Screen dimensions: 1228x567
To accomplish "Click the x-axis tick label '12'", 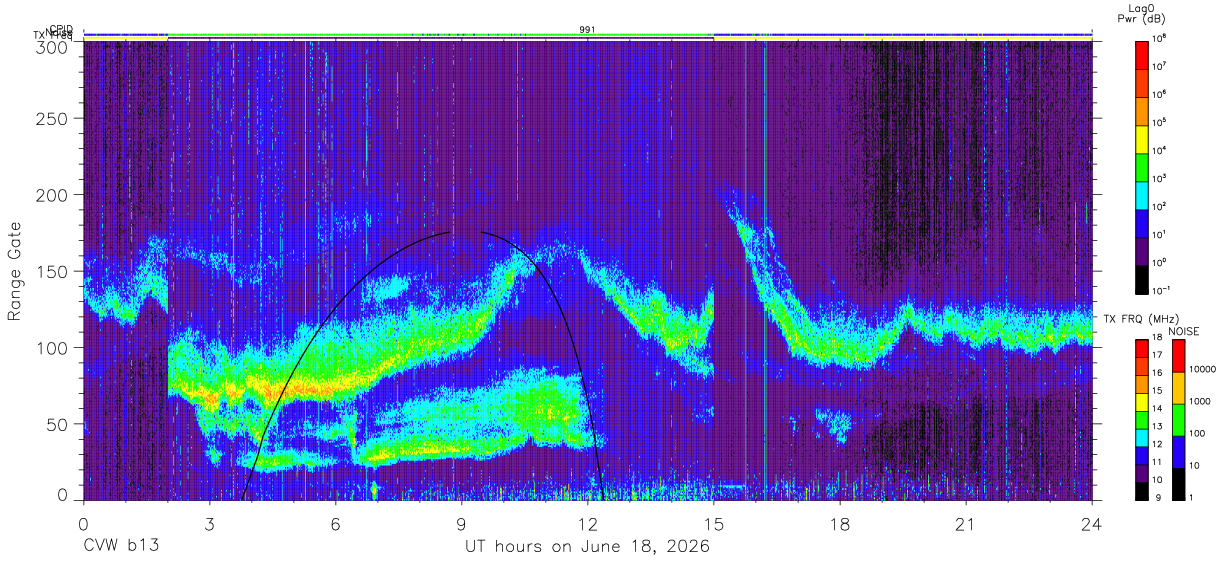I will pos(587,525).
